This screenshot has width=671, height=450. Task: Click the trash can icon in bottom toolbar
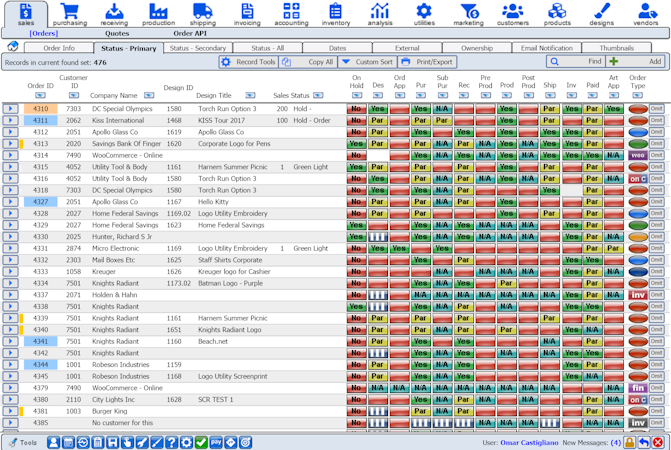coord(98,442)
